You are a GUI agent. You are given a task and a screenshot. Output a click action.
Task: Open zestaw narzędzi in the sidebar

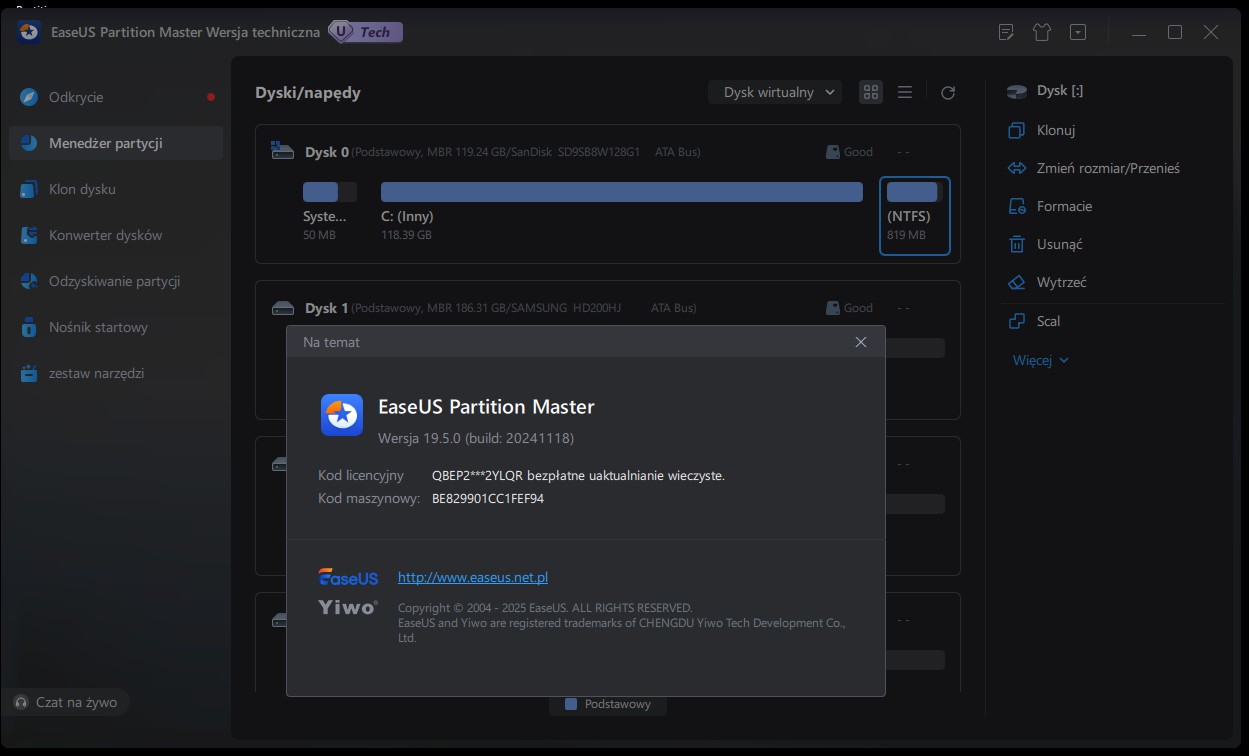[116, 373]
